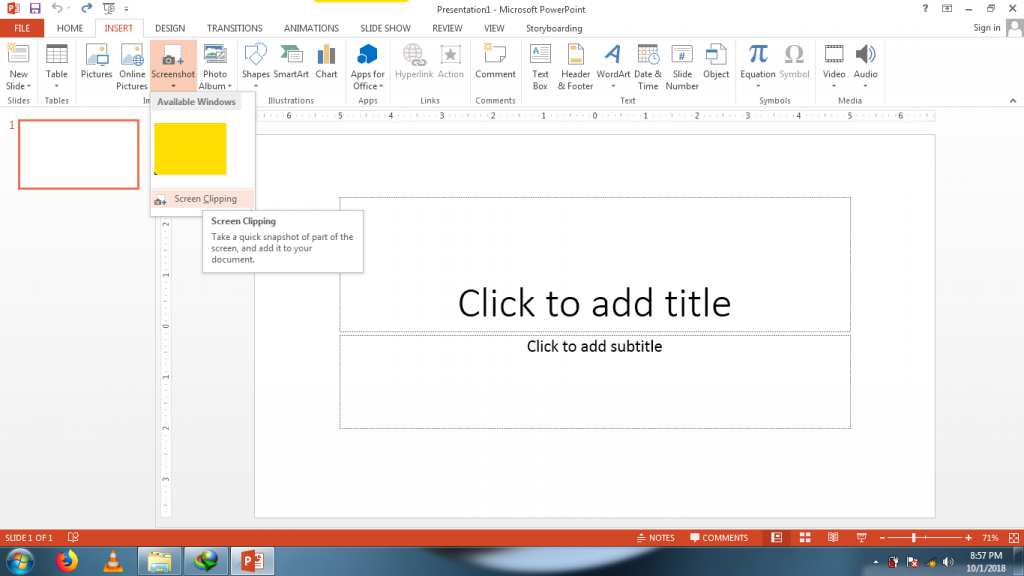This screenshot has height=576, width=1024.
Task: Toggle the Comments pane in the status bar
Action: click(x=717, y=538)
